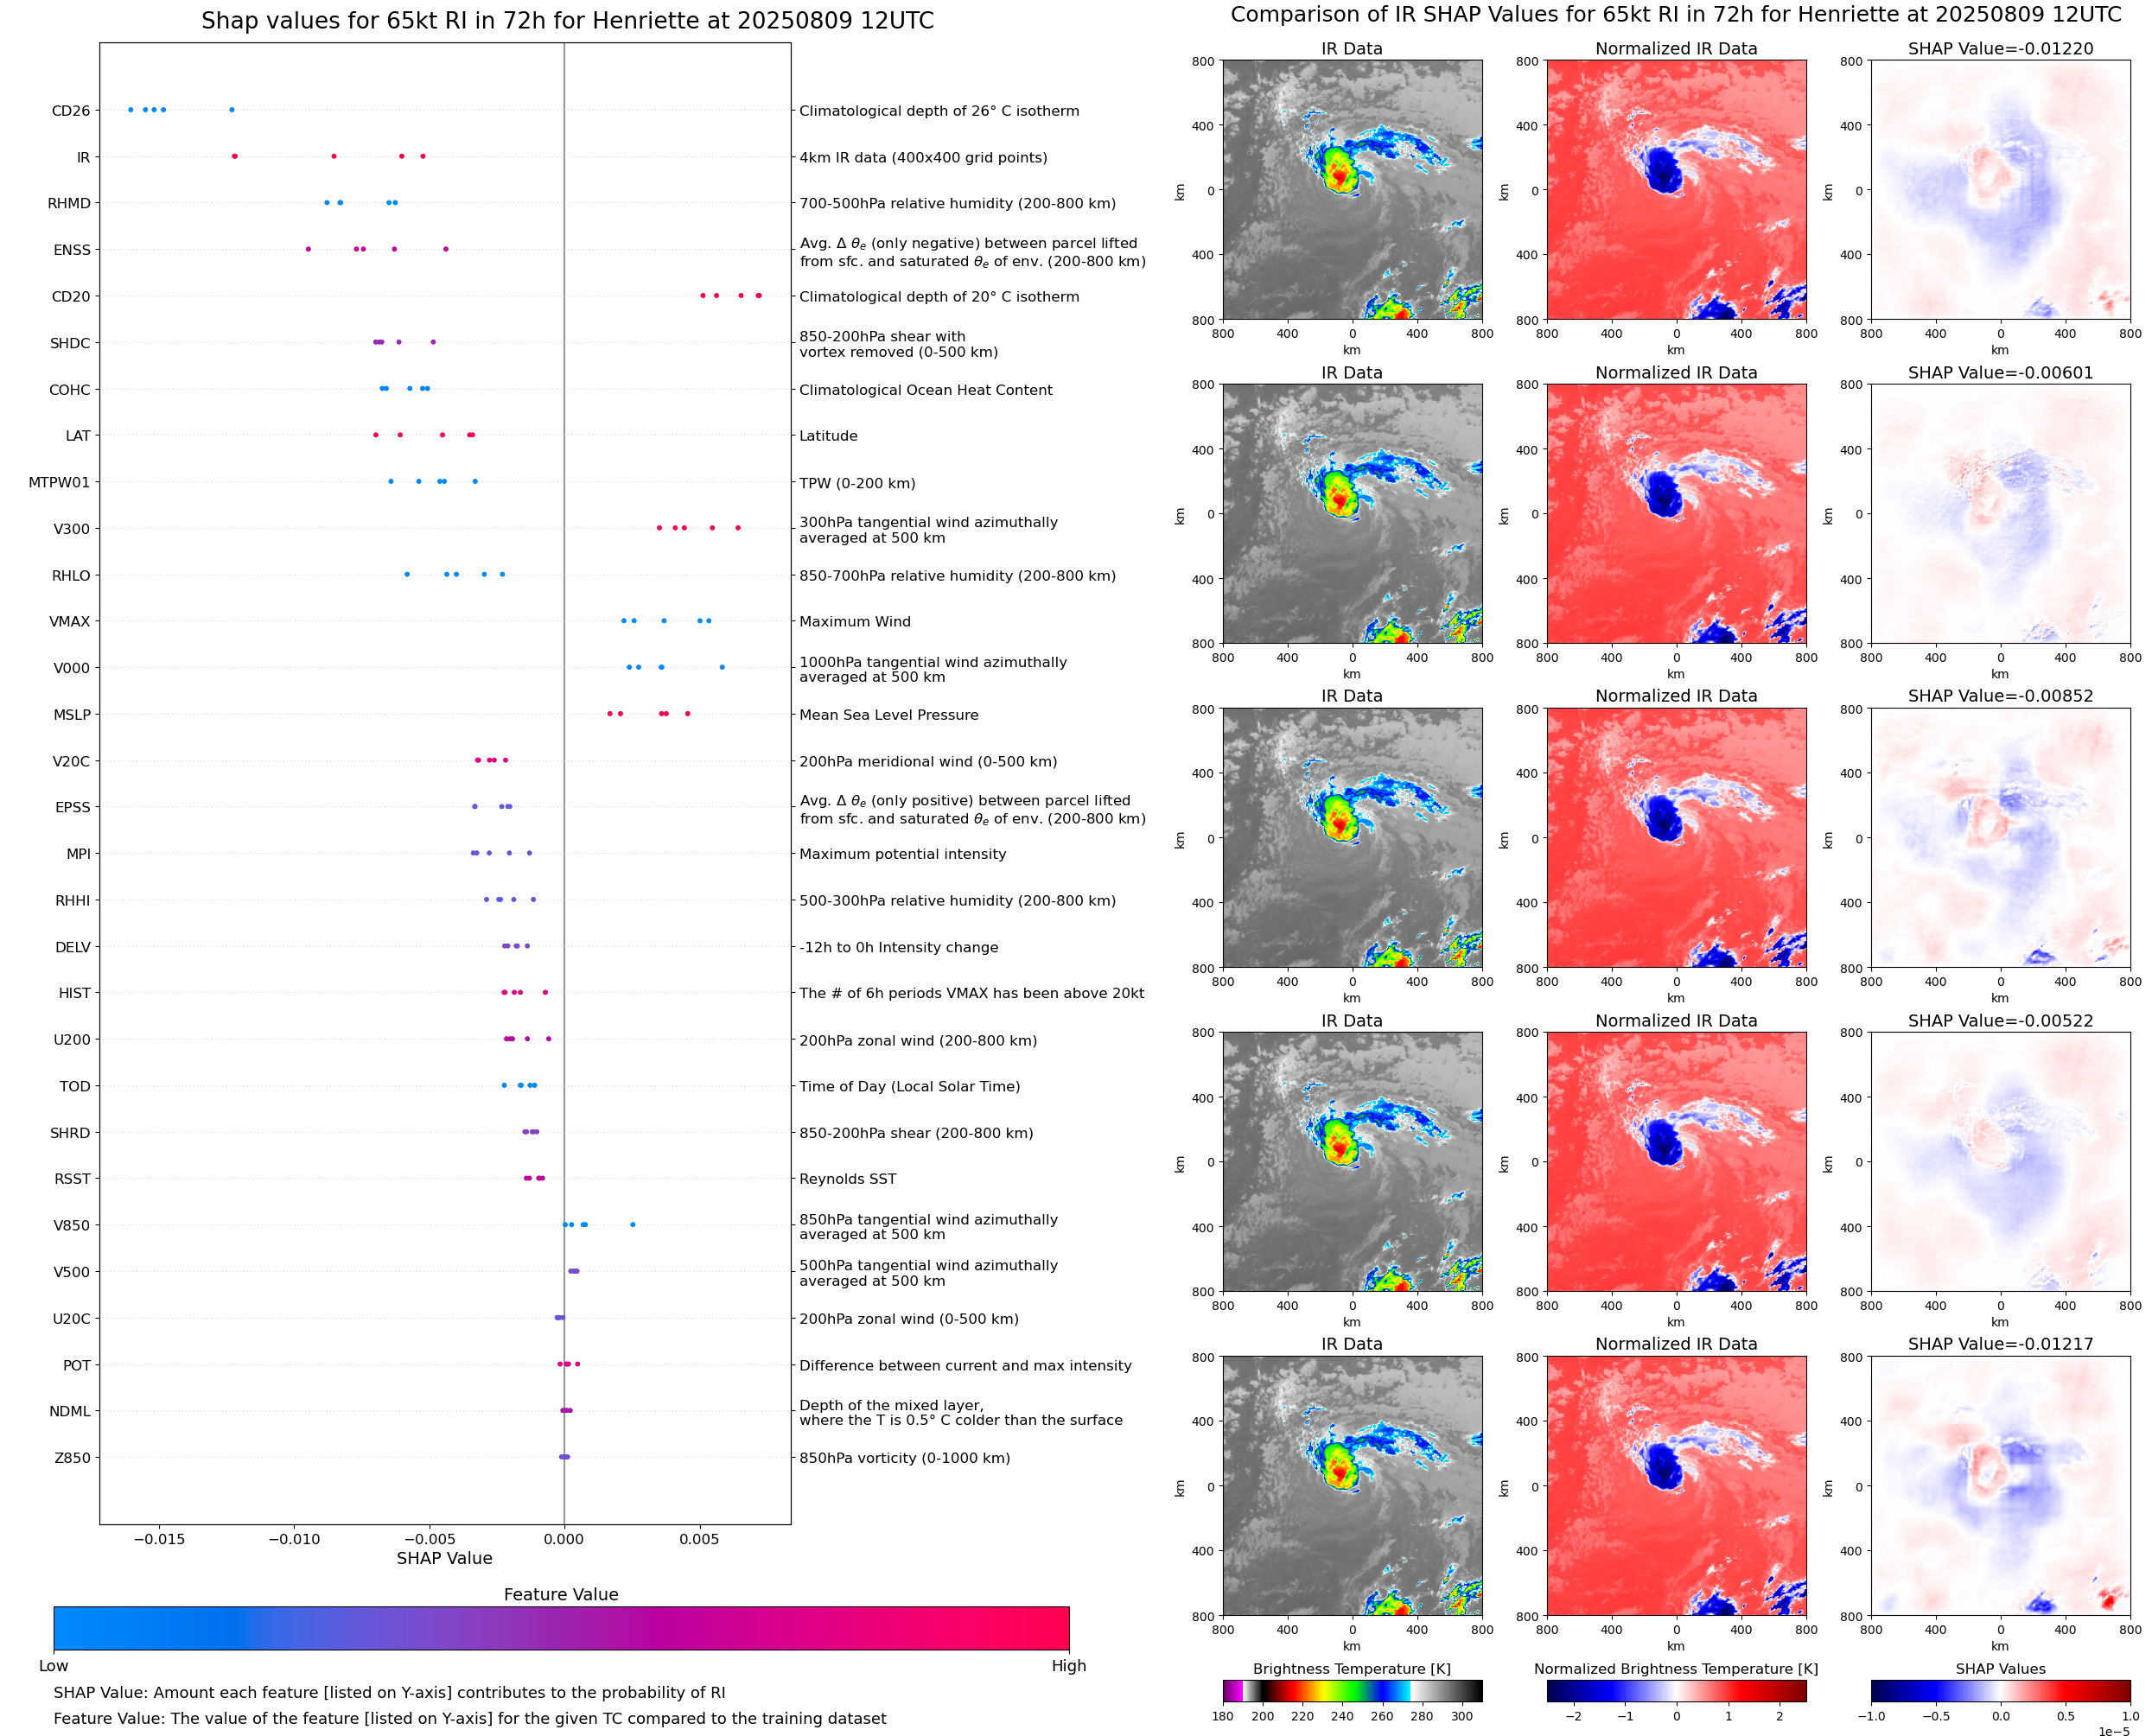
Task: Click the left chart's main title
Action: click(x=567, y=21)
